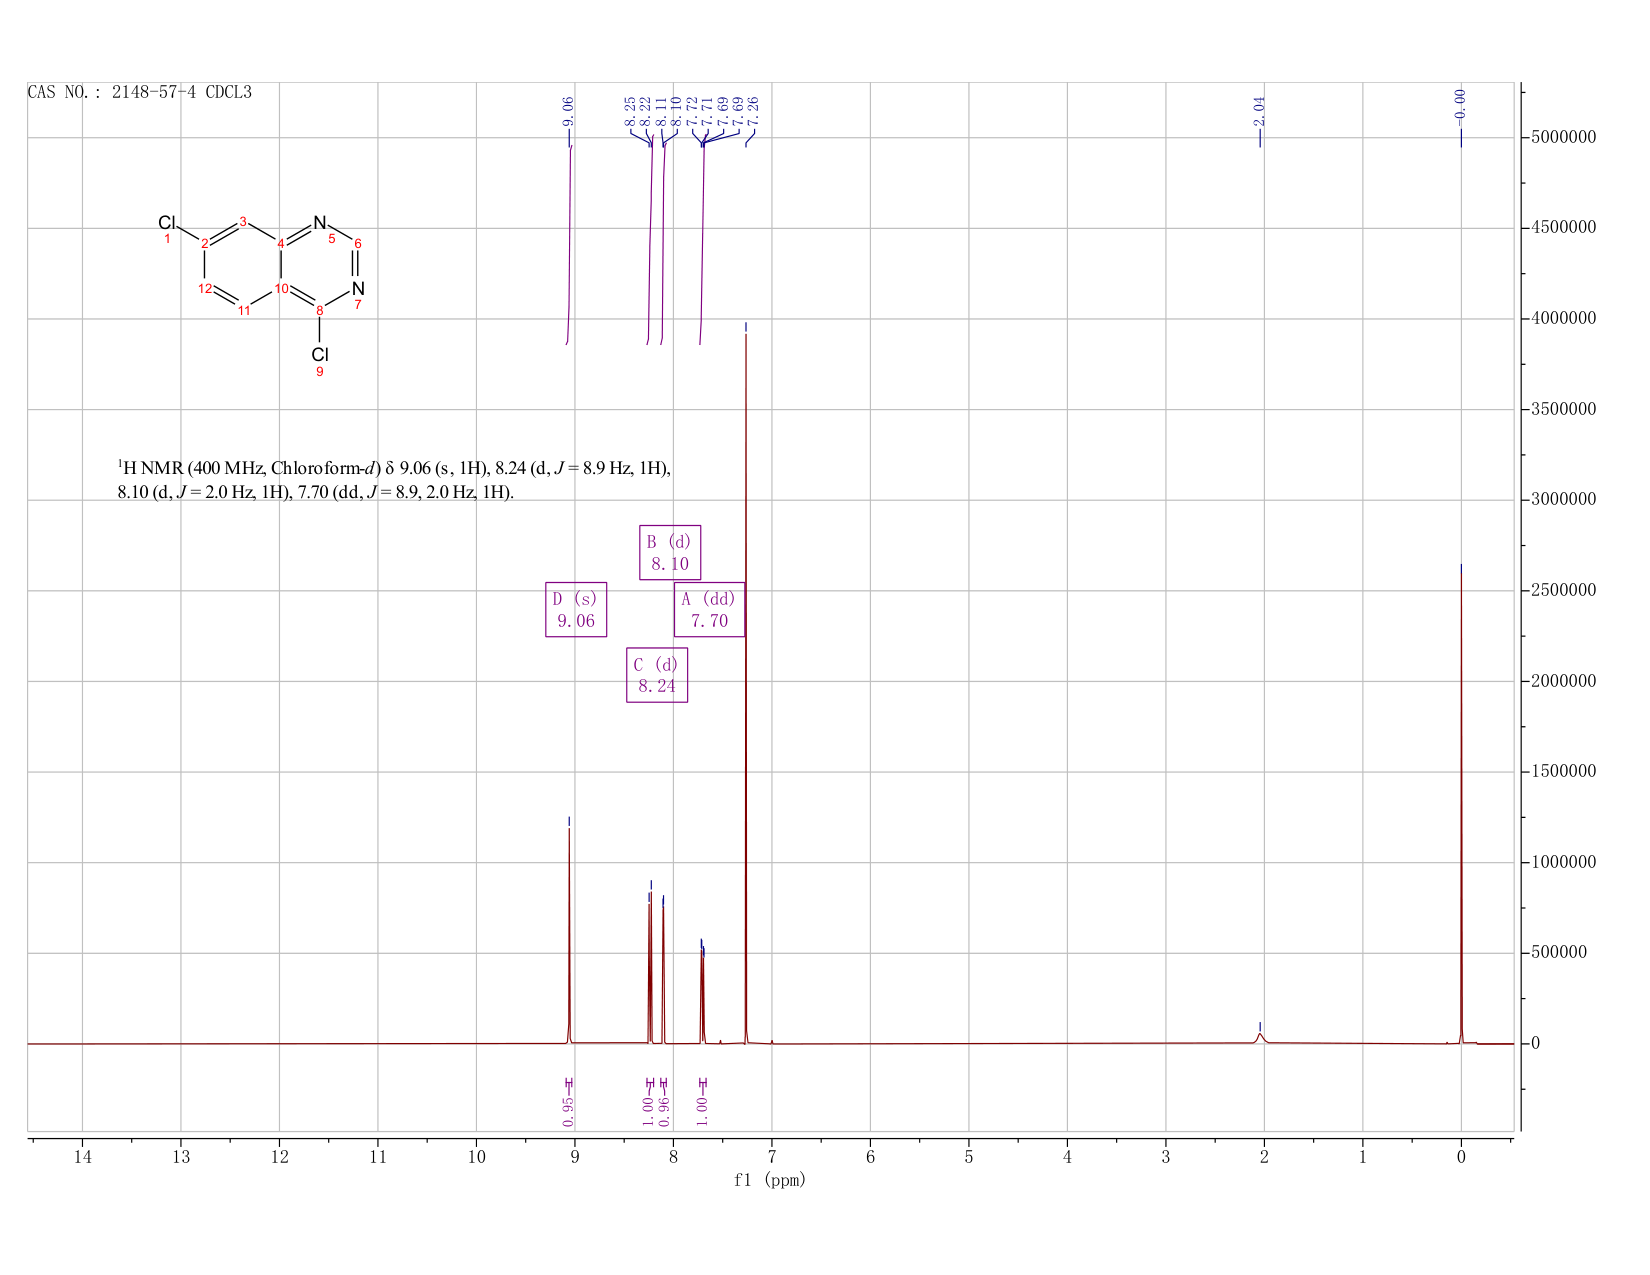The image size is (1650, 1275).
Task: Click the 7.26 peak label at top
Action: [x=753, y=111]
